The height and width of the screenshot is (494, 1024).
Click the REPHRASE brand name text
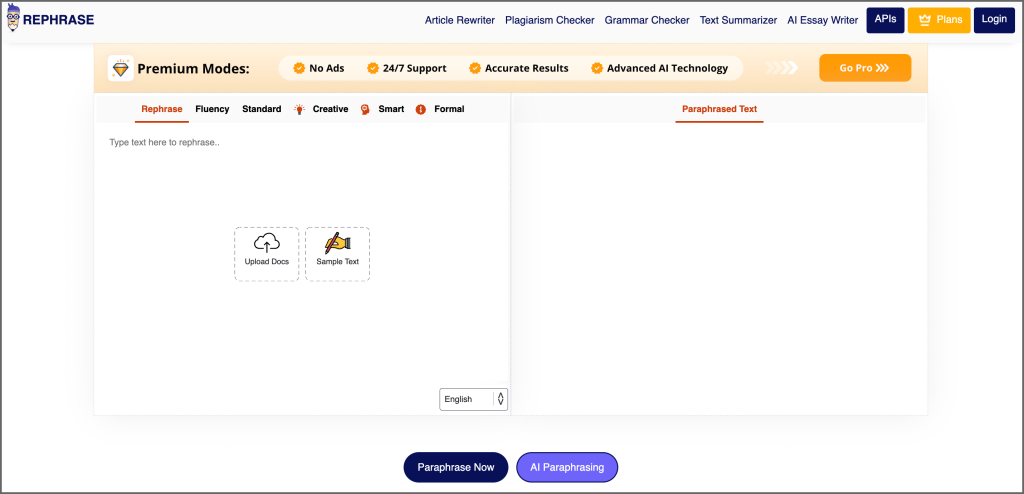(x=59, y=20)
